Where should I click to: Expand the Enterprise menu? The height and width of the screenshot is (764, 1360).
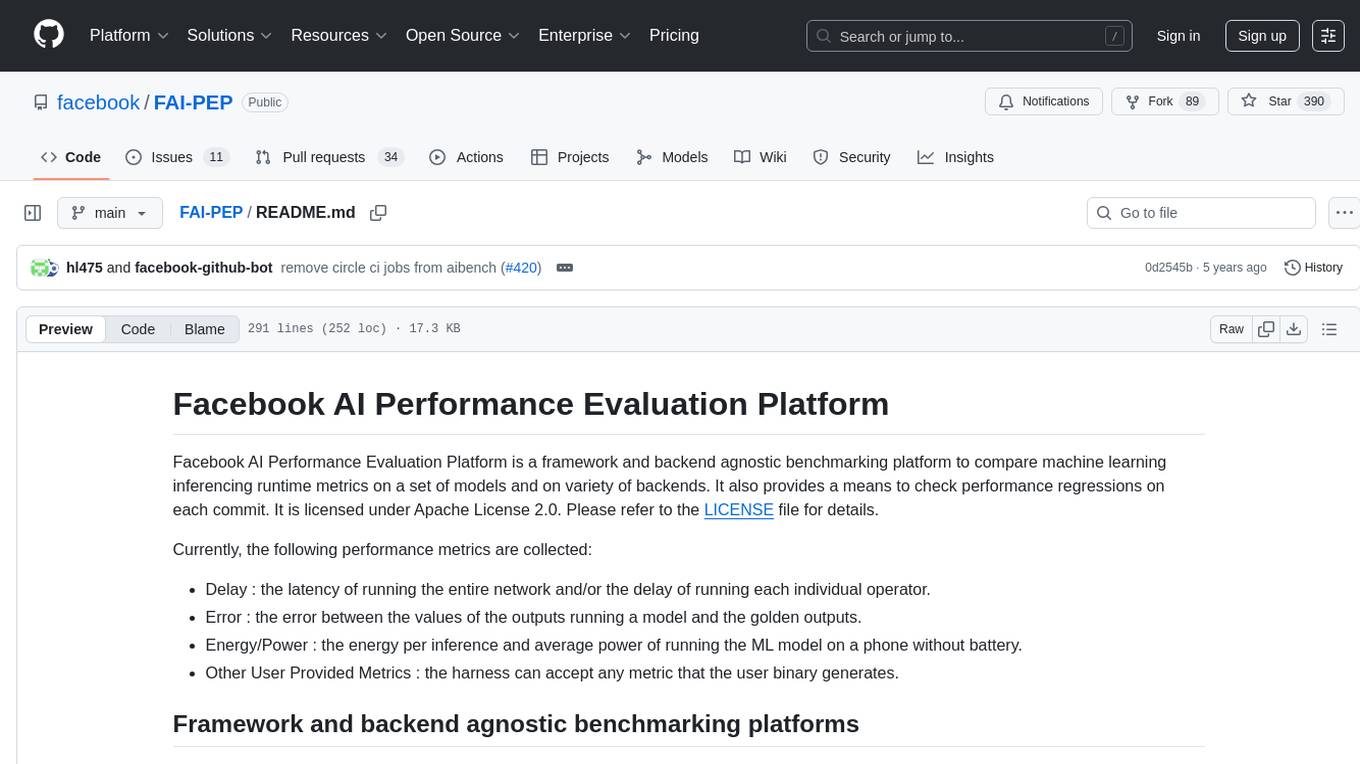pos(585,35)
